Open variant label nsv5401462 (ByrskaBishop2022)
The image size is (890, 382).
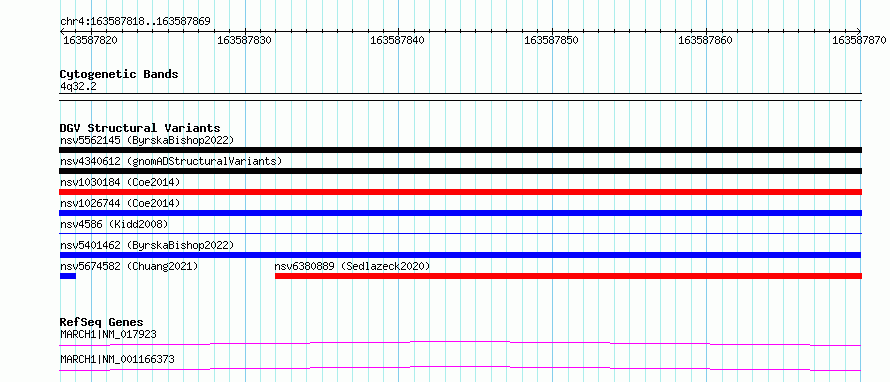click(x=147, y=245)
